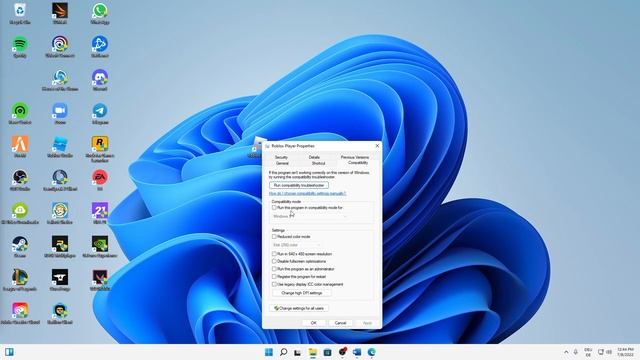Enable Run in 640 x 480 screen resolution
Viewport: 640px width, 360px height.
click(274, 254)
